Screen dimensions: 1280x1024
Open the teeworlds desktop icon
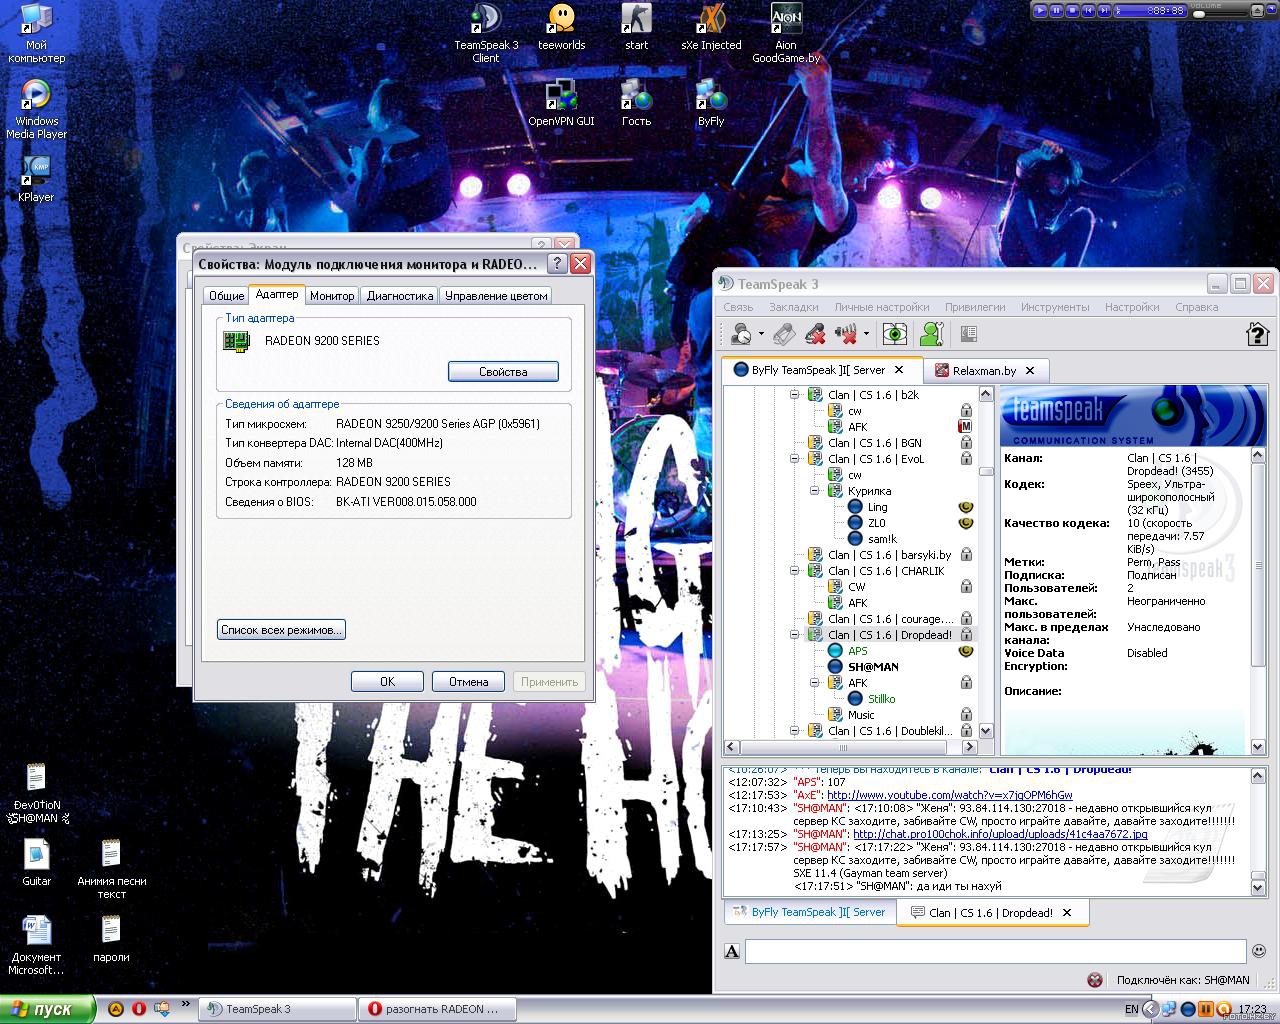point(561,27)
